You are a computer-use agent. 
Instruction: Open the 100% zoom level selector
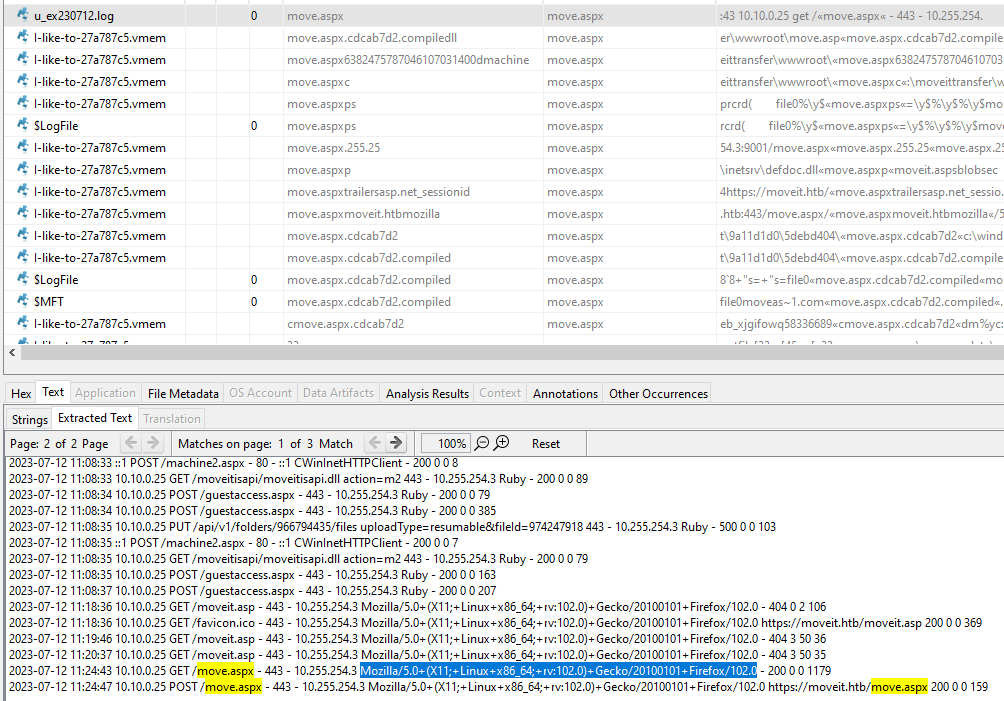coord(447,443)
